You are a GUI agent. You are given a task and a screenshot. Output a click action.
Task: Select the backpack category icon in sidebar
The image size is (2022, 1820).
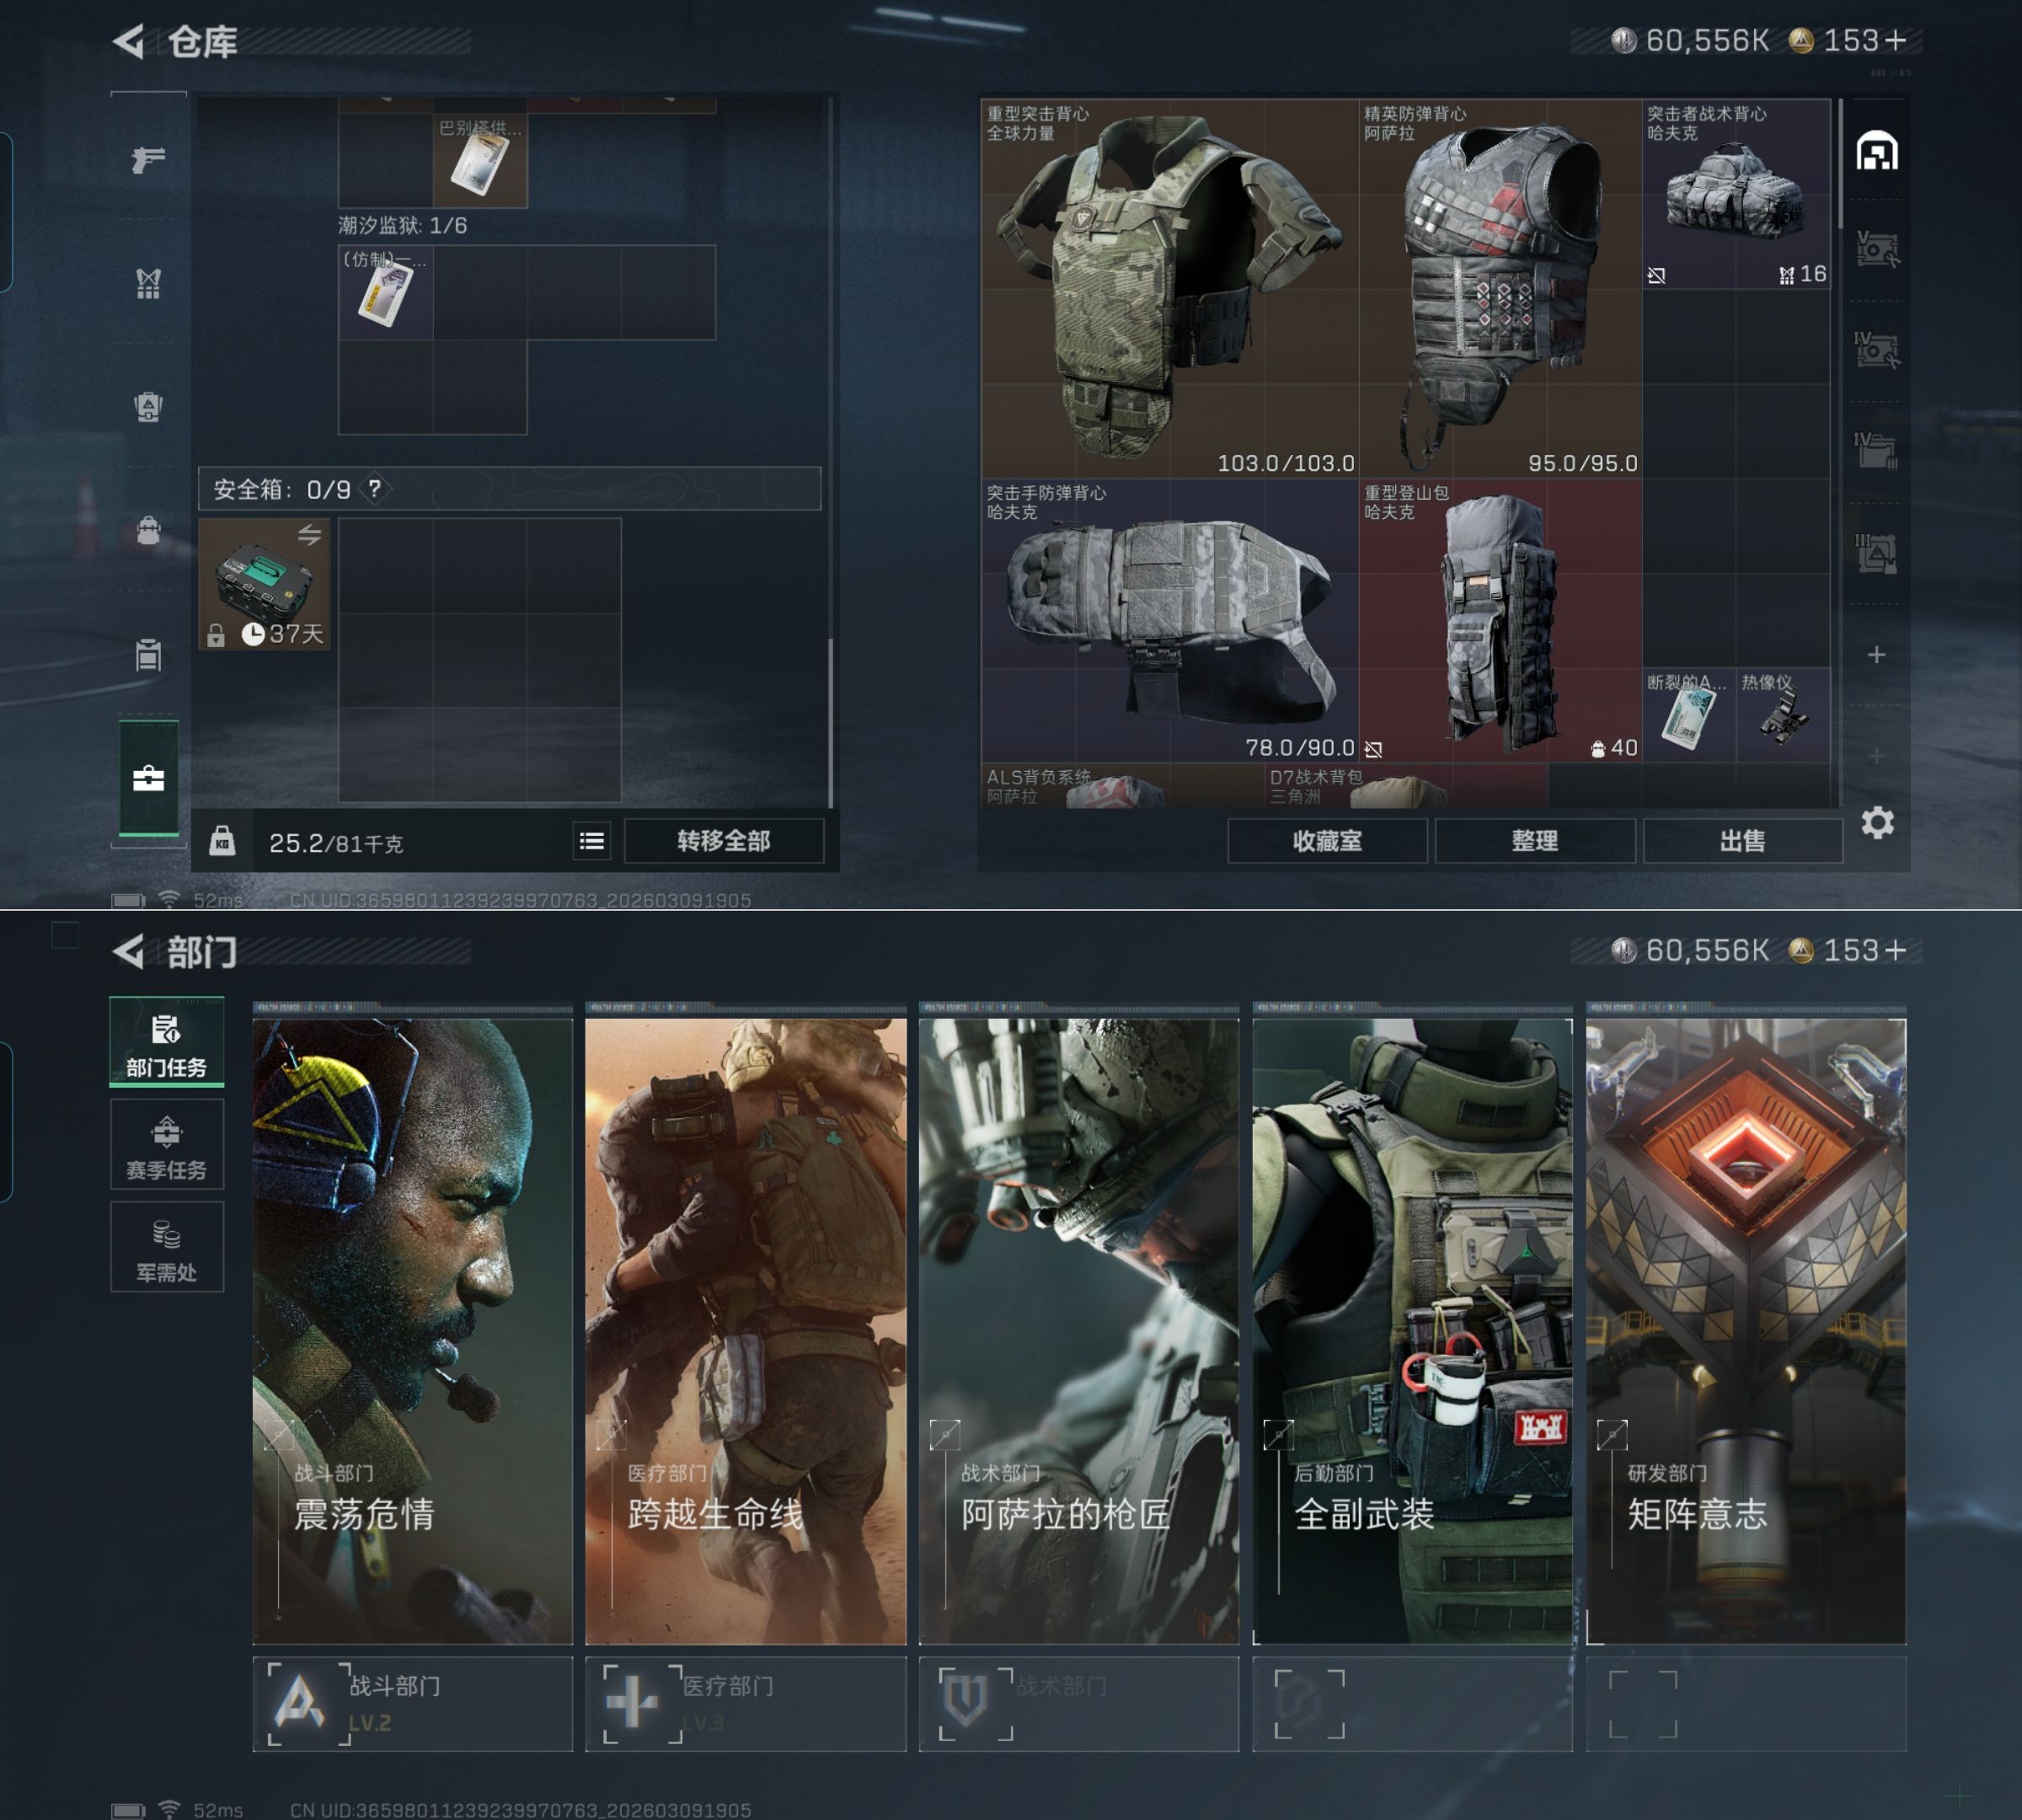point(148,530)
